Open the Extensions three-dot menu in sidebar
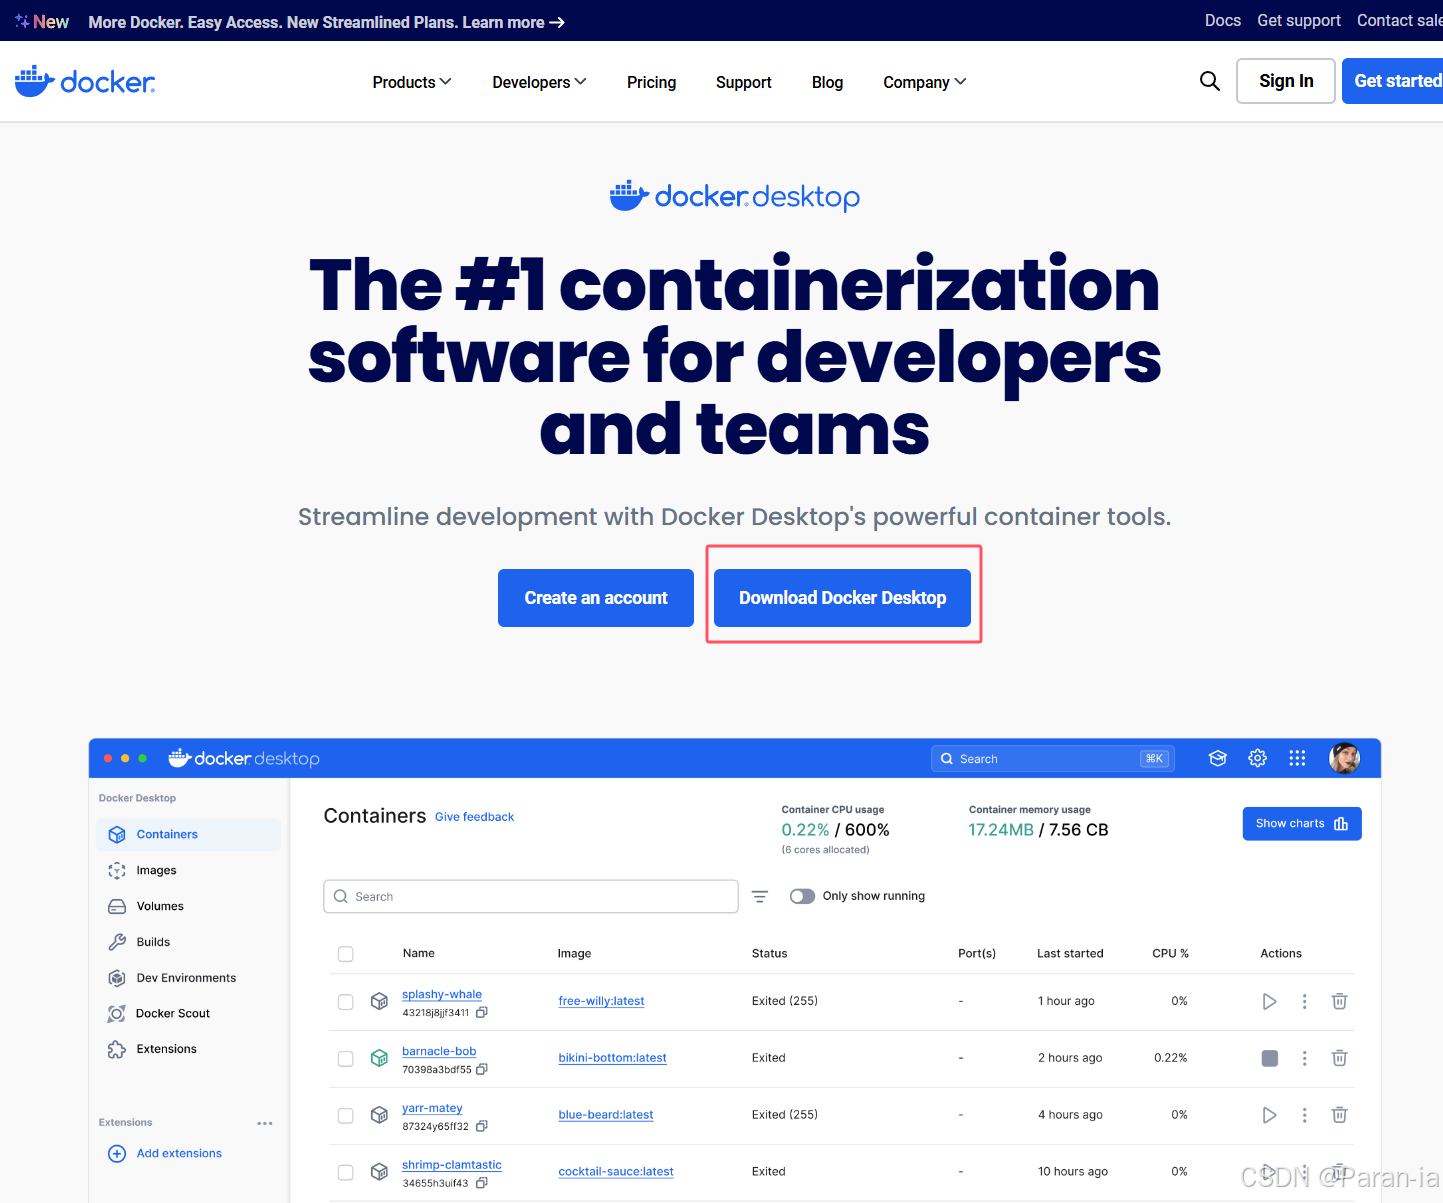This screenshot has width=1443, height=1203. click(265, 1123)
